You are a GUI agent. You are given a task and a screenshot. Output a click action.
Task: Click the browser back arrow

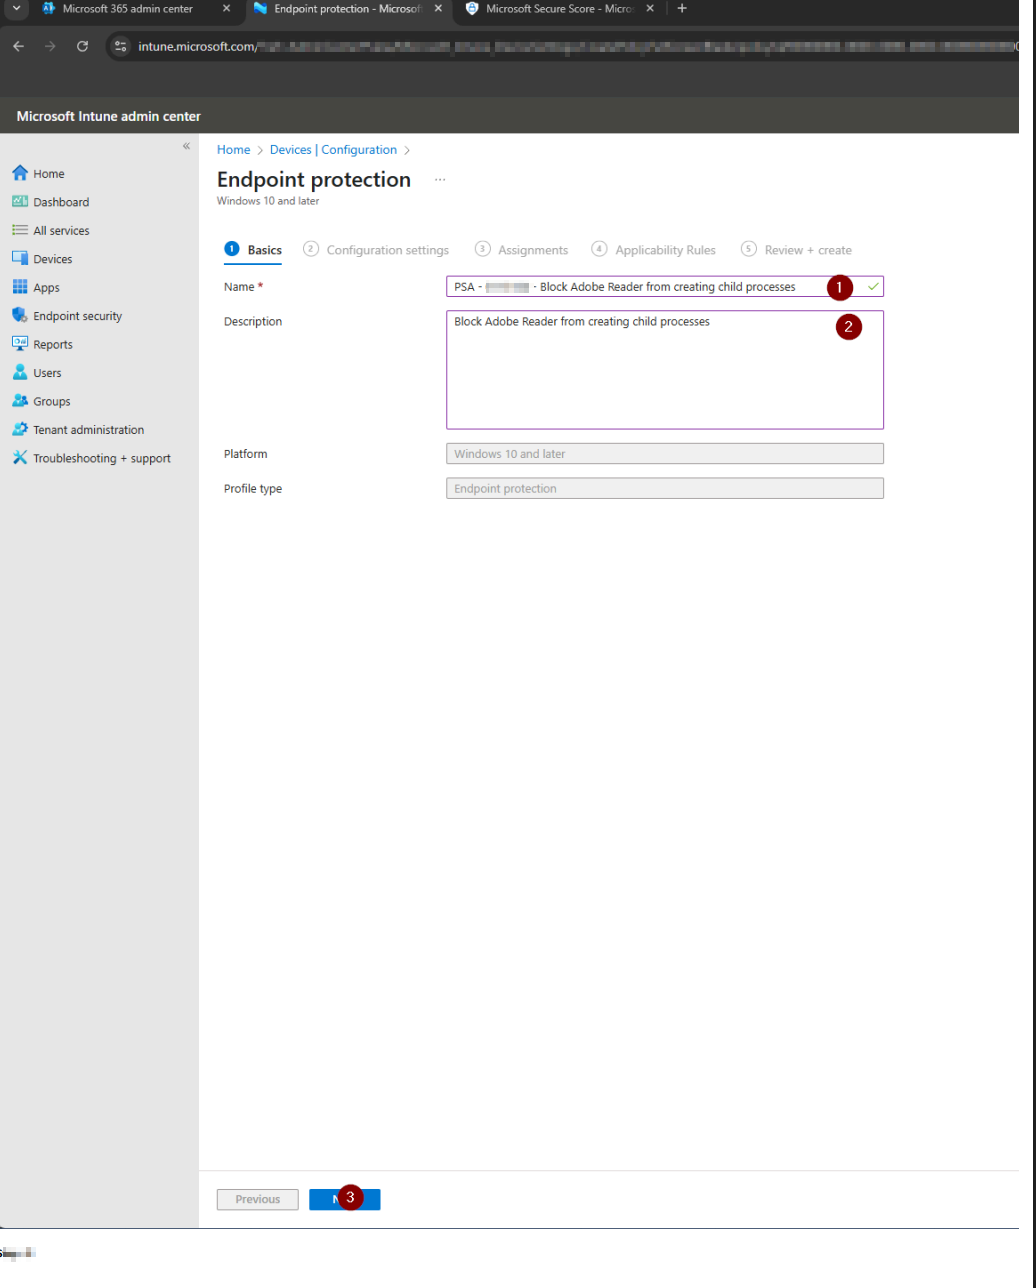tap(18, 46)
